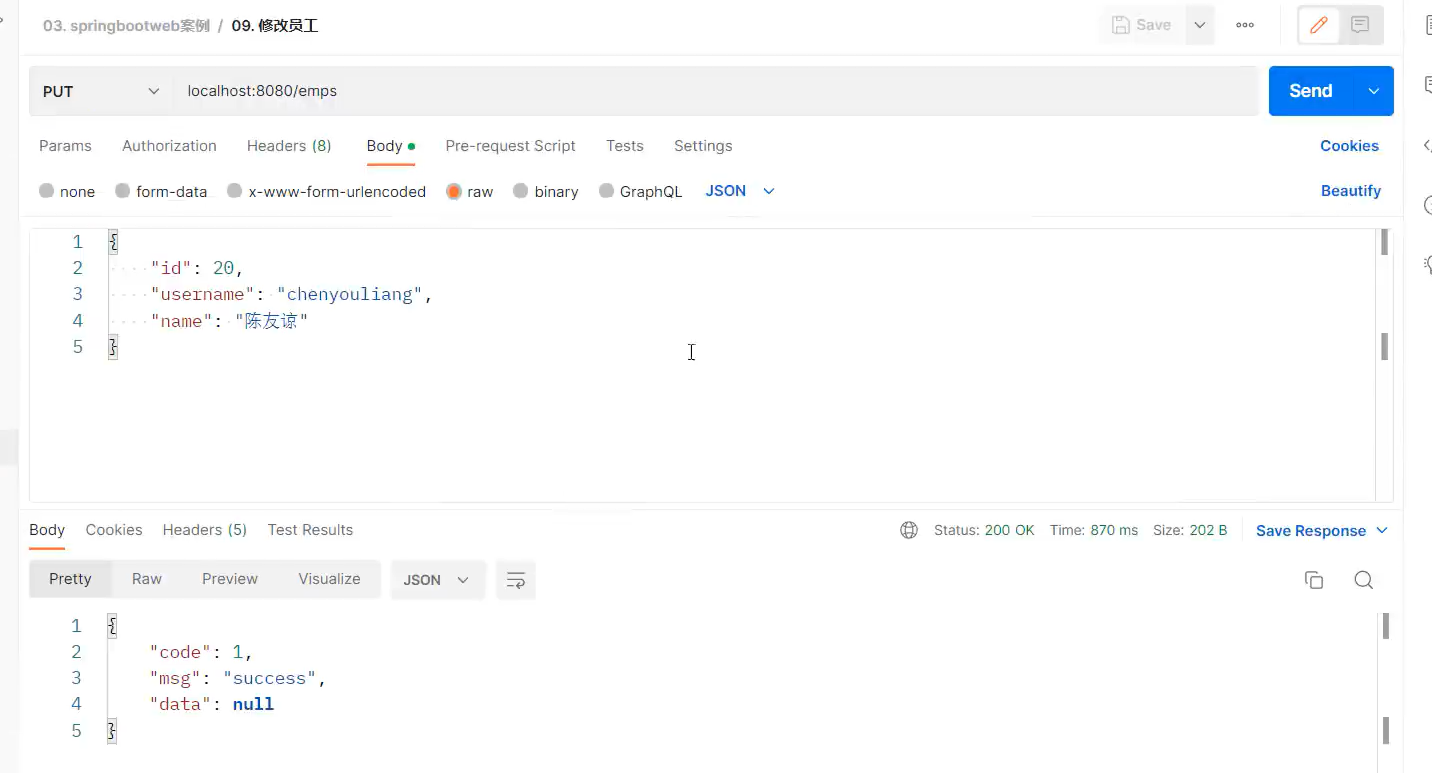Click into the localhost:8080/emps URL field
The height and width of the screenshot is (773, 1432).
pyautogui.click(x=716, y=91)
